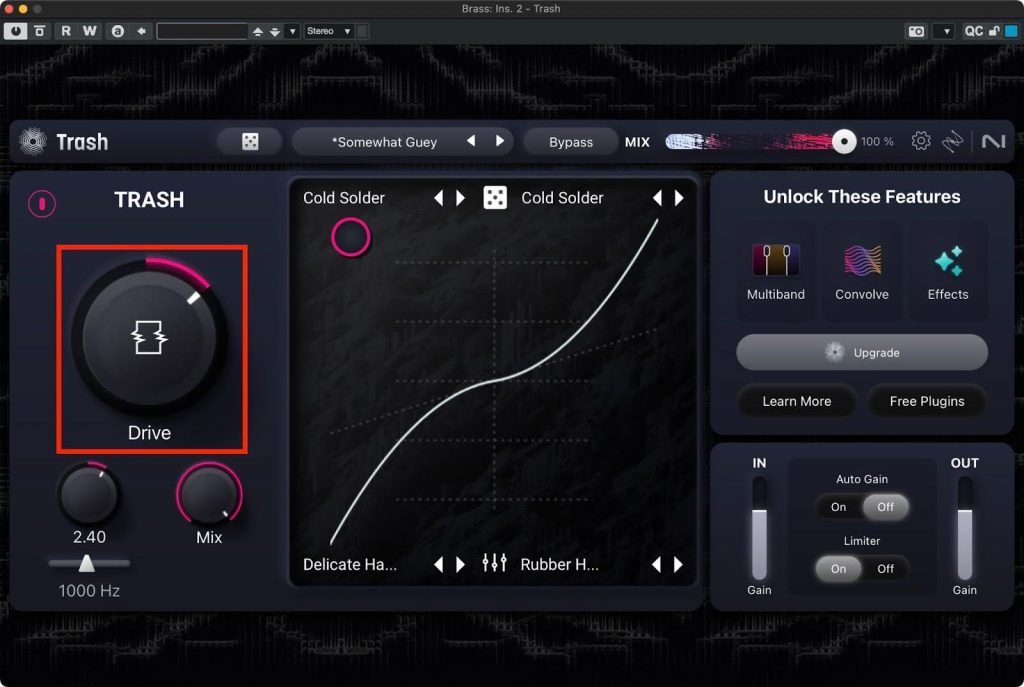
Task: Open the Stereo channel configuration dropdown
Action: click(328, 31)
